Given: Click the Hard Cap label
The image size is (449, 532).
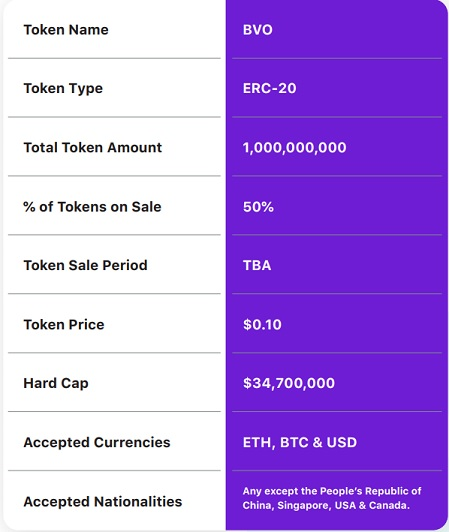Looking at the screenshot, I should pos(56,384).
